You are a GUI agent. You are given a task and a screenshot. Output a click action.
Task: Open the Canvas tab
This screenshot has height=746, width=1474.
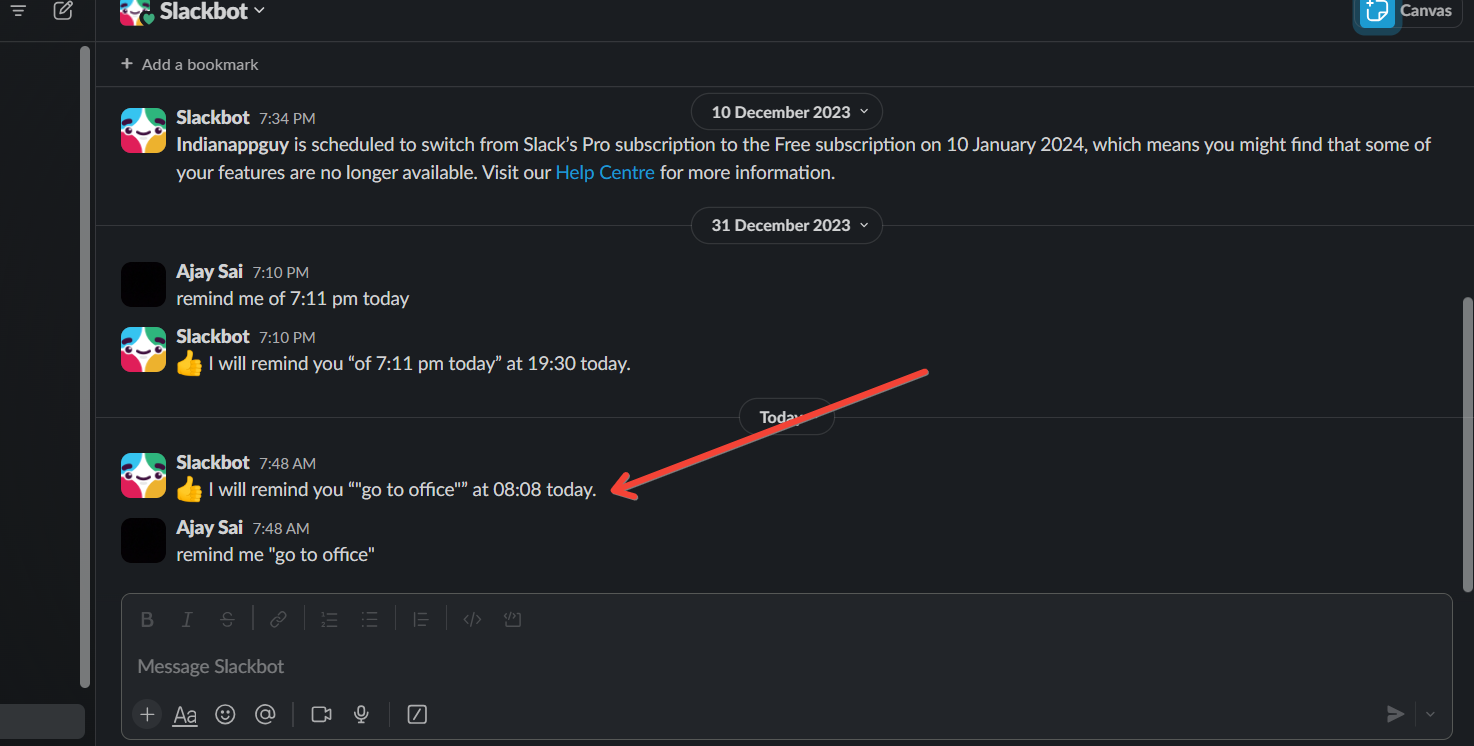[x=1409, y=12]
